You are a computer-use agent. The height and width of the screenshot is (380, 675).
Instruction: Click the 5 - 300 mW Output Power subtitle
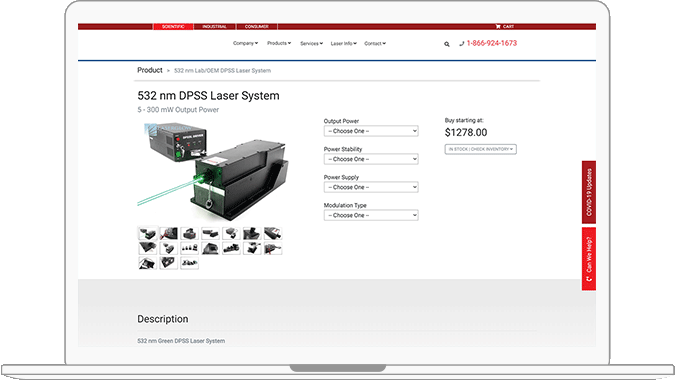pos(178,110)
